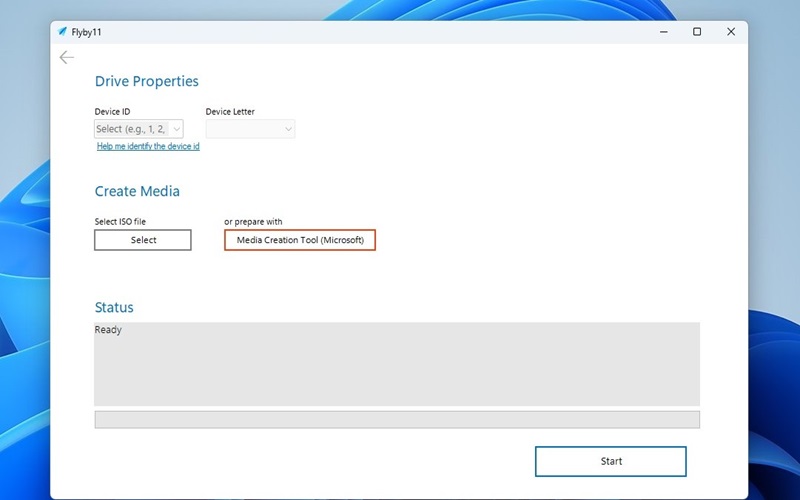800x500 pixels.
Task: Click the Start button
Action: click(611, 461)
